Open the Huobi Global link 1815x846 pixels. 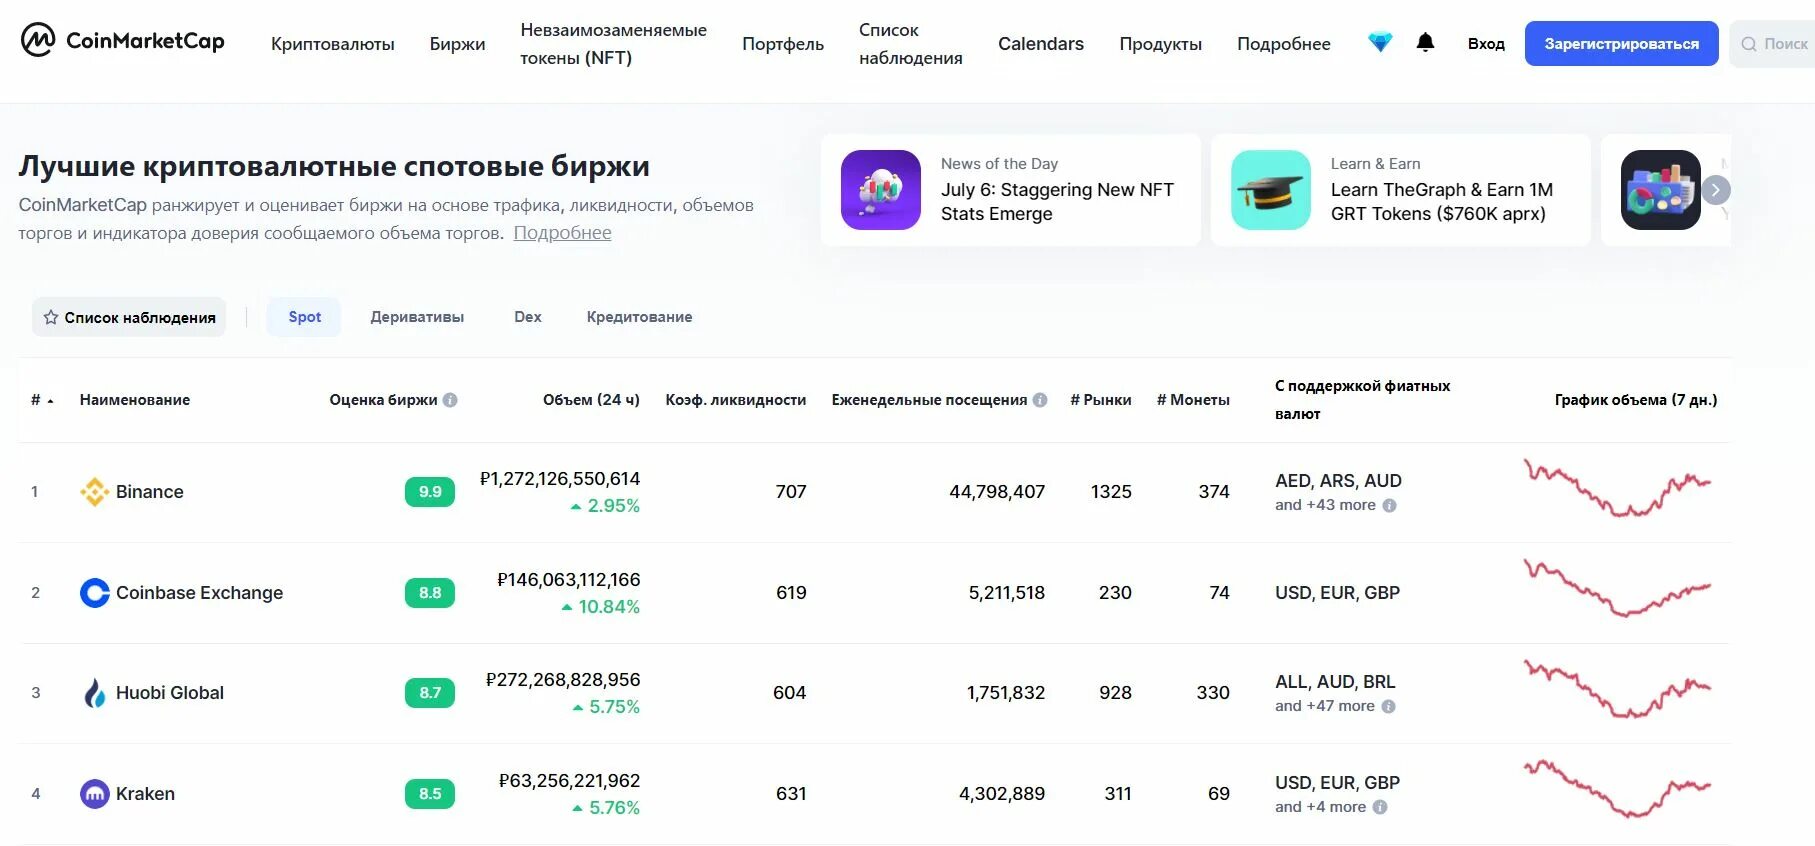170,693
